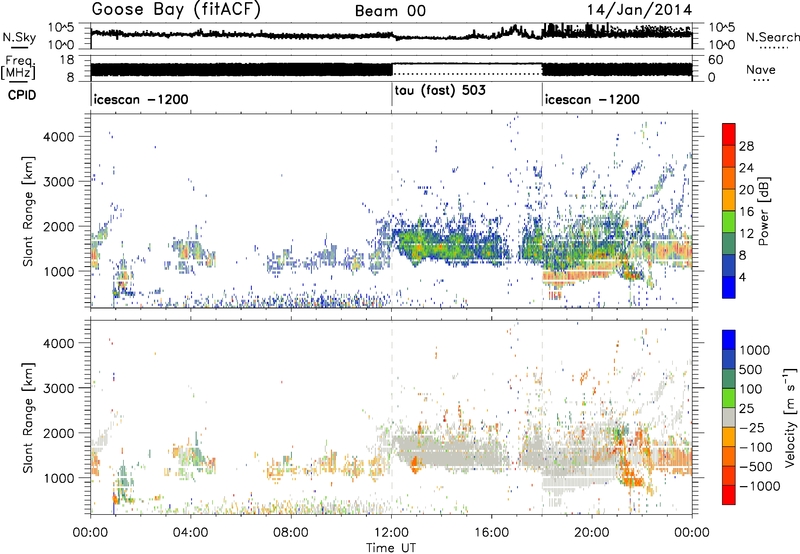The height and width of the screenshot is (554, 800).
Task: Click the orange power band near 19:00
Action: pos(577,275)
